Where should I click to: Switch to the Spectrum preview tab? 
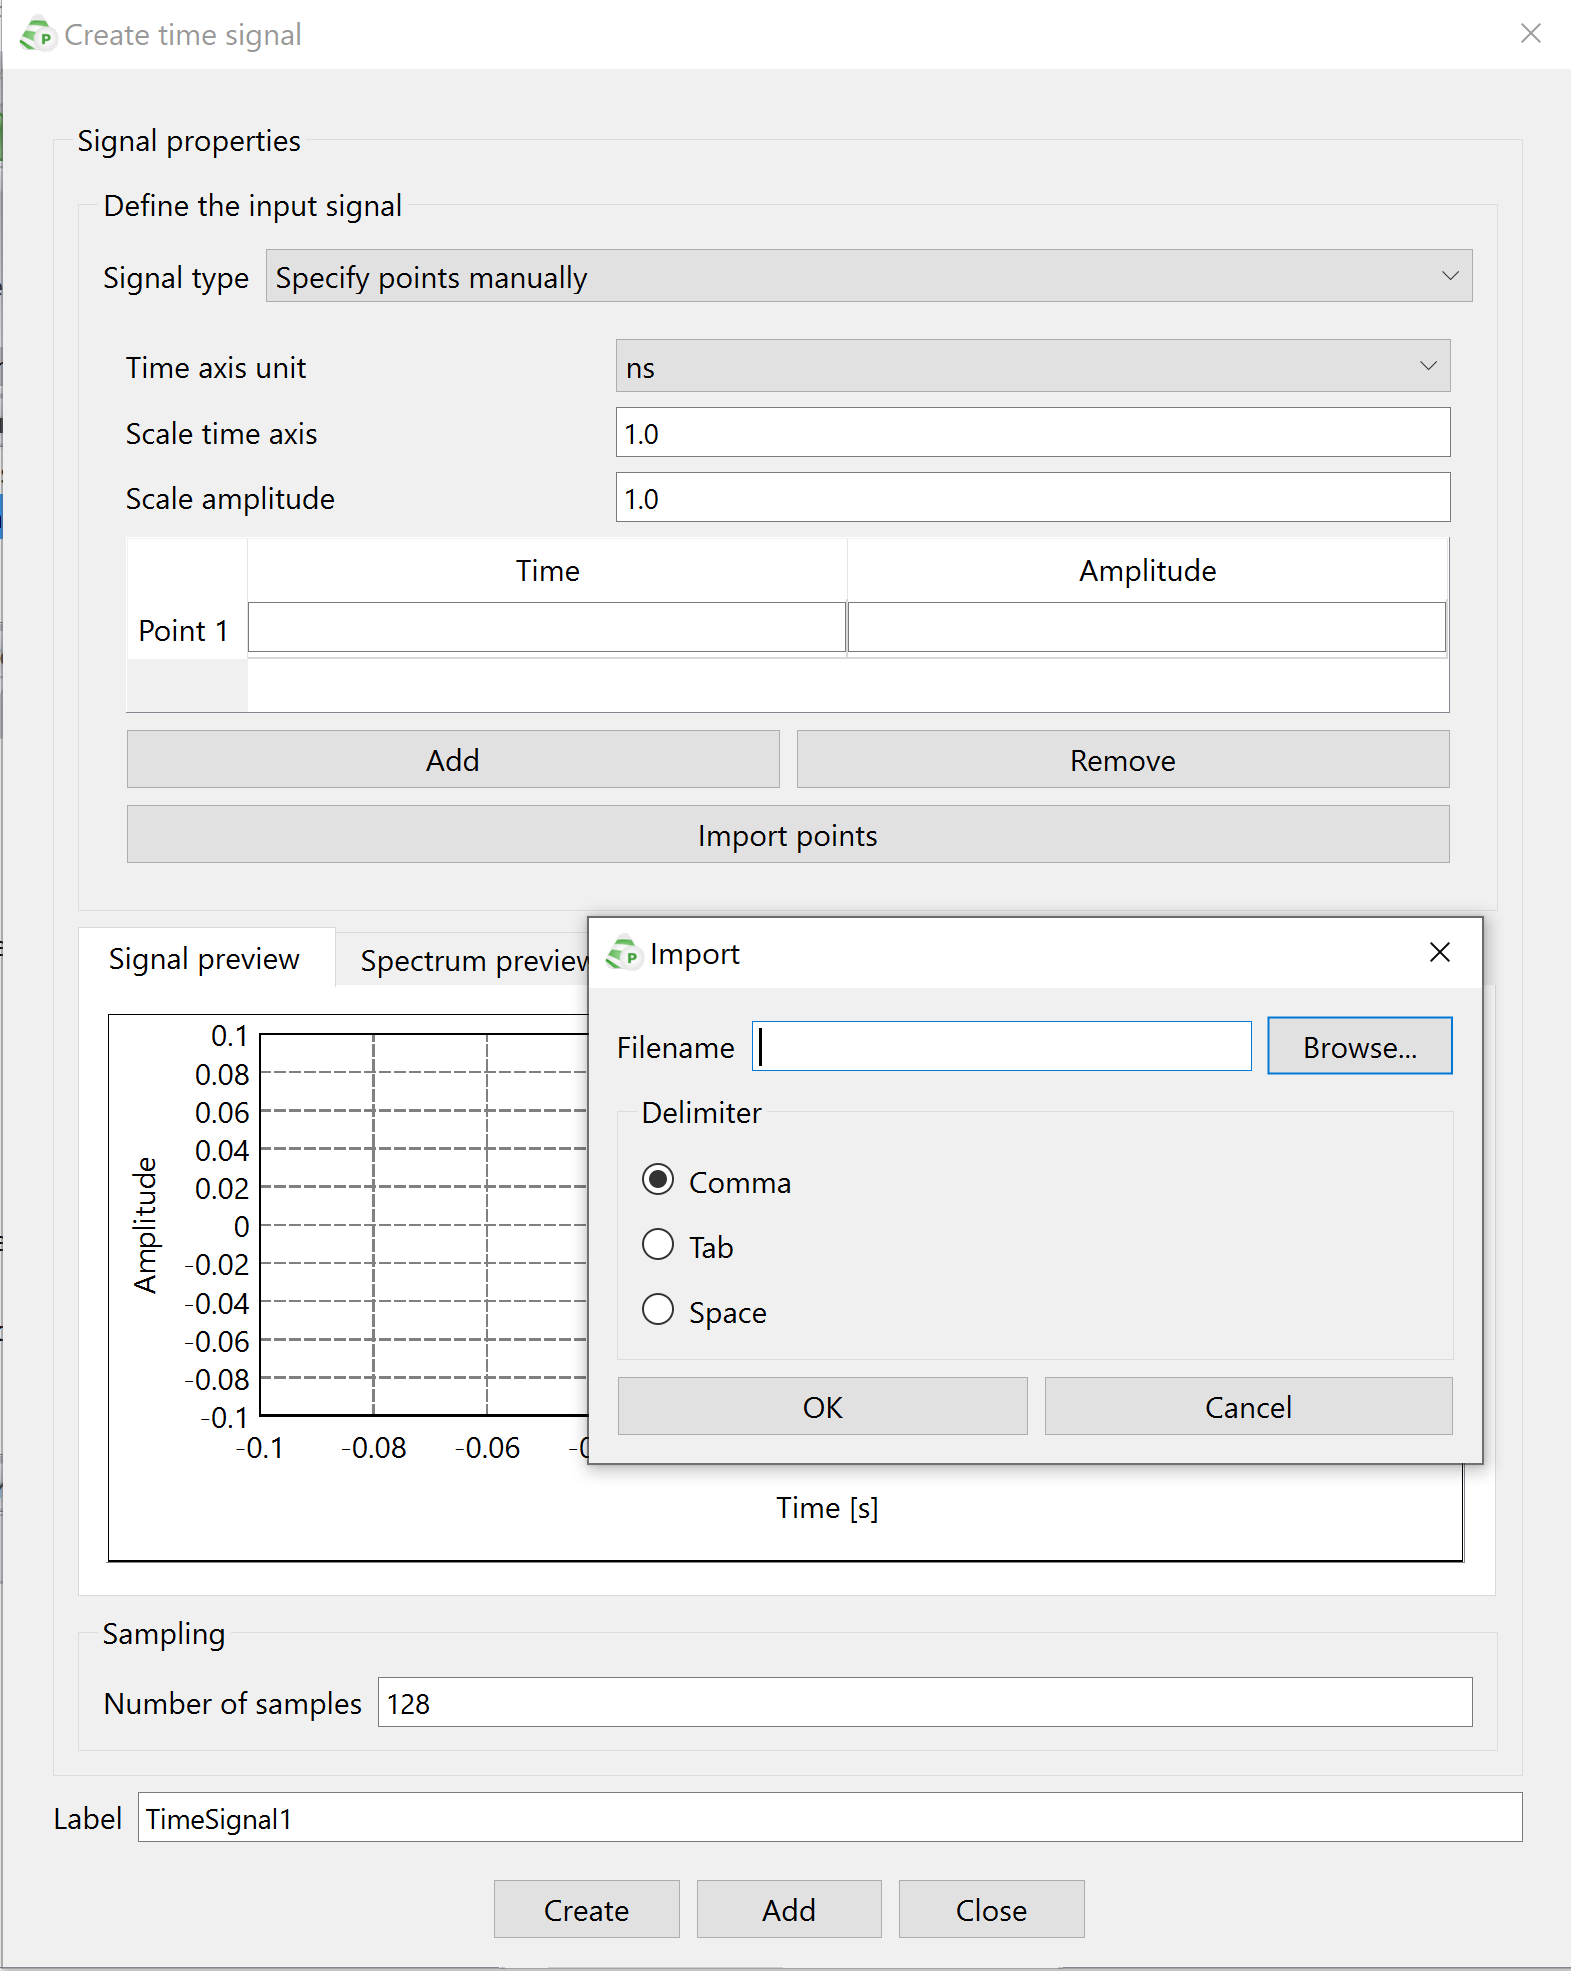click(474, 960)
